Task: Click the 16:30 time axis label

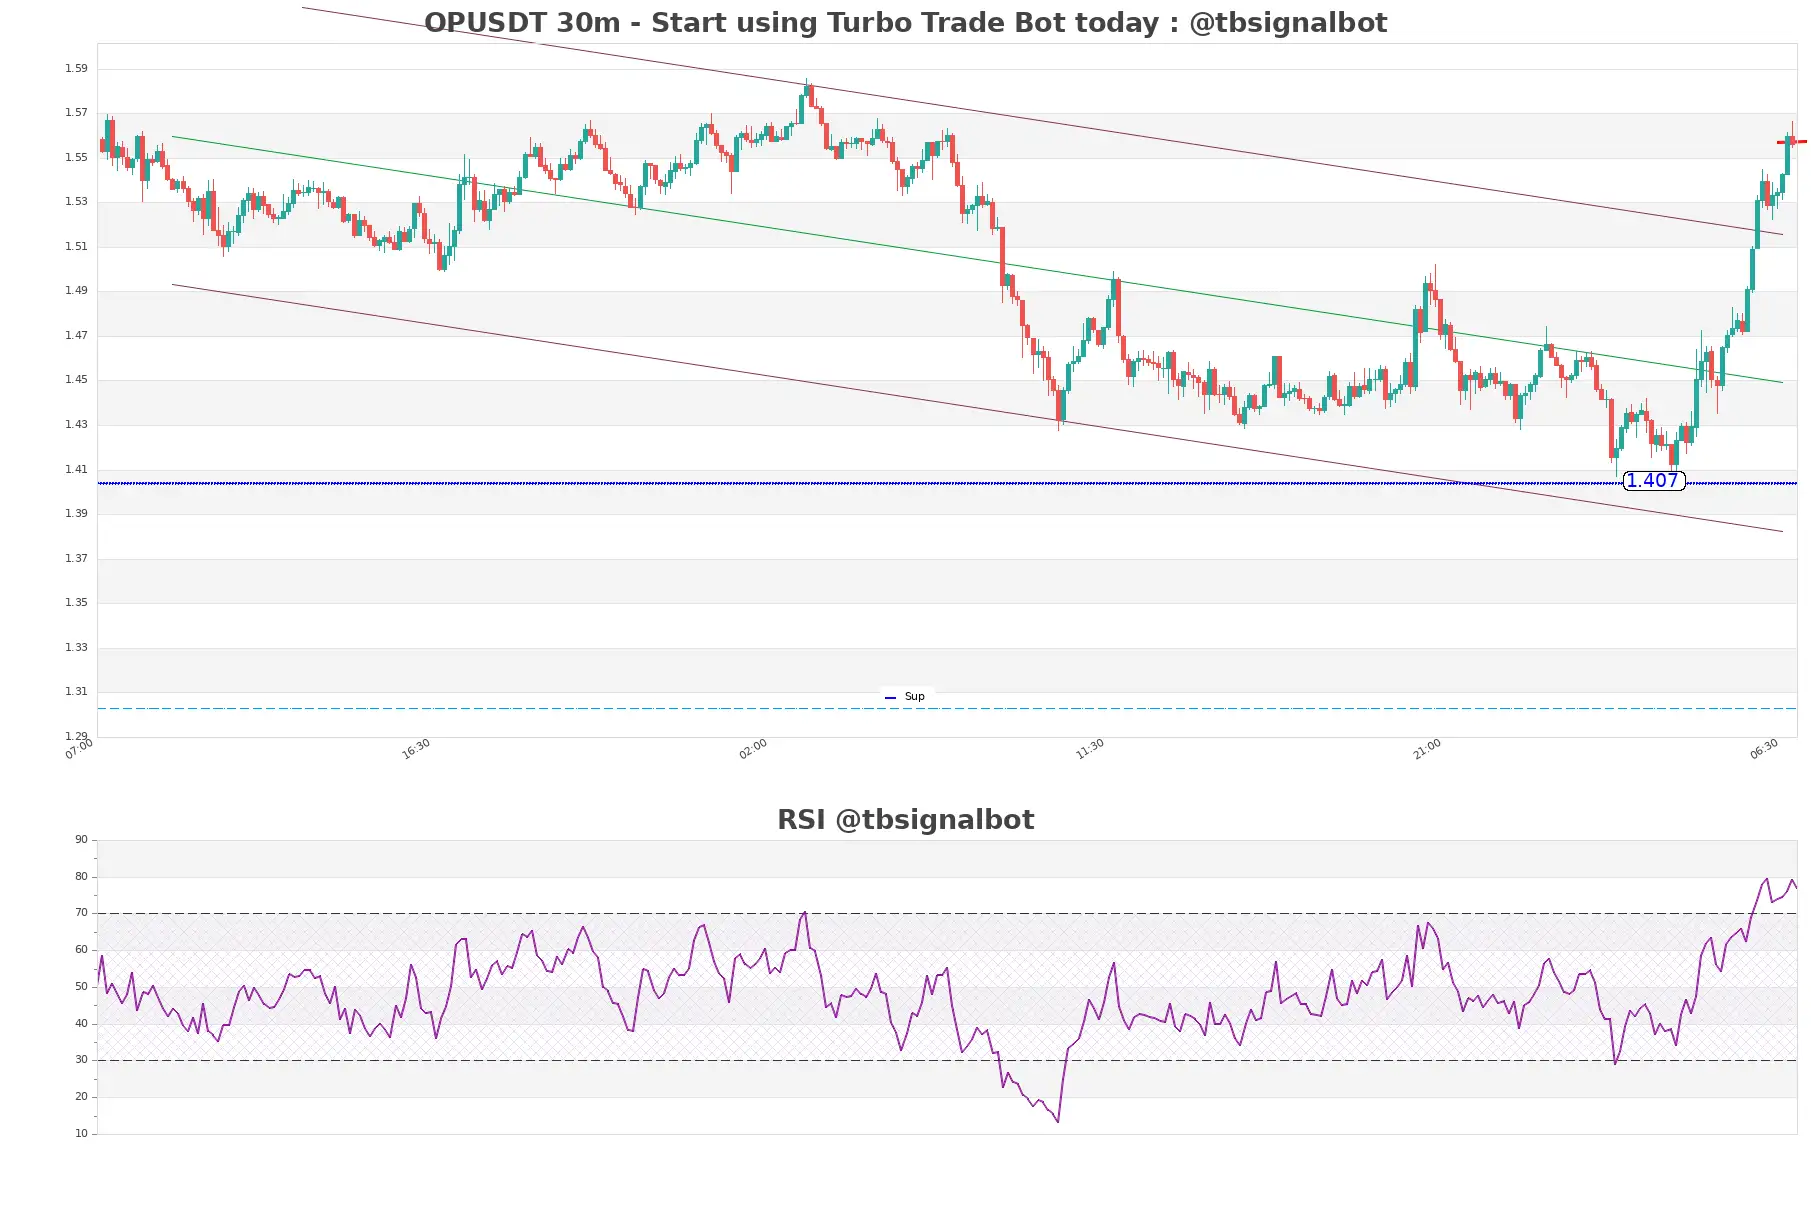Action: [416, 749]
